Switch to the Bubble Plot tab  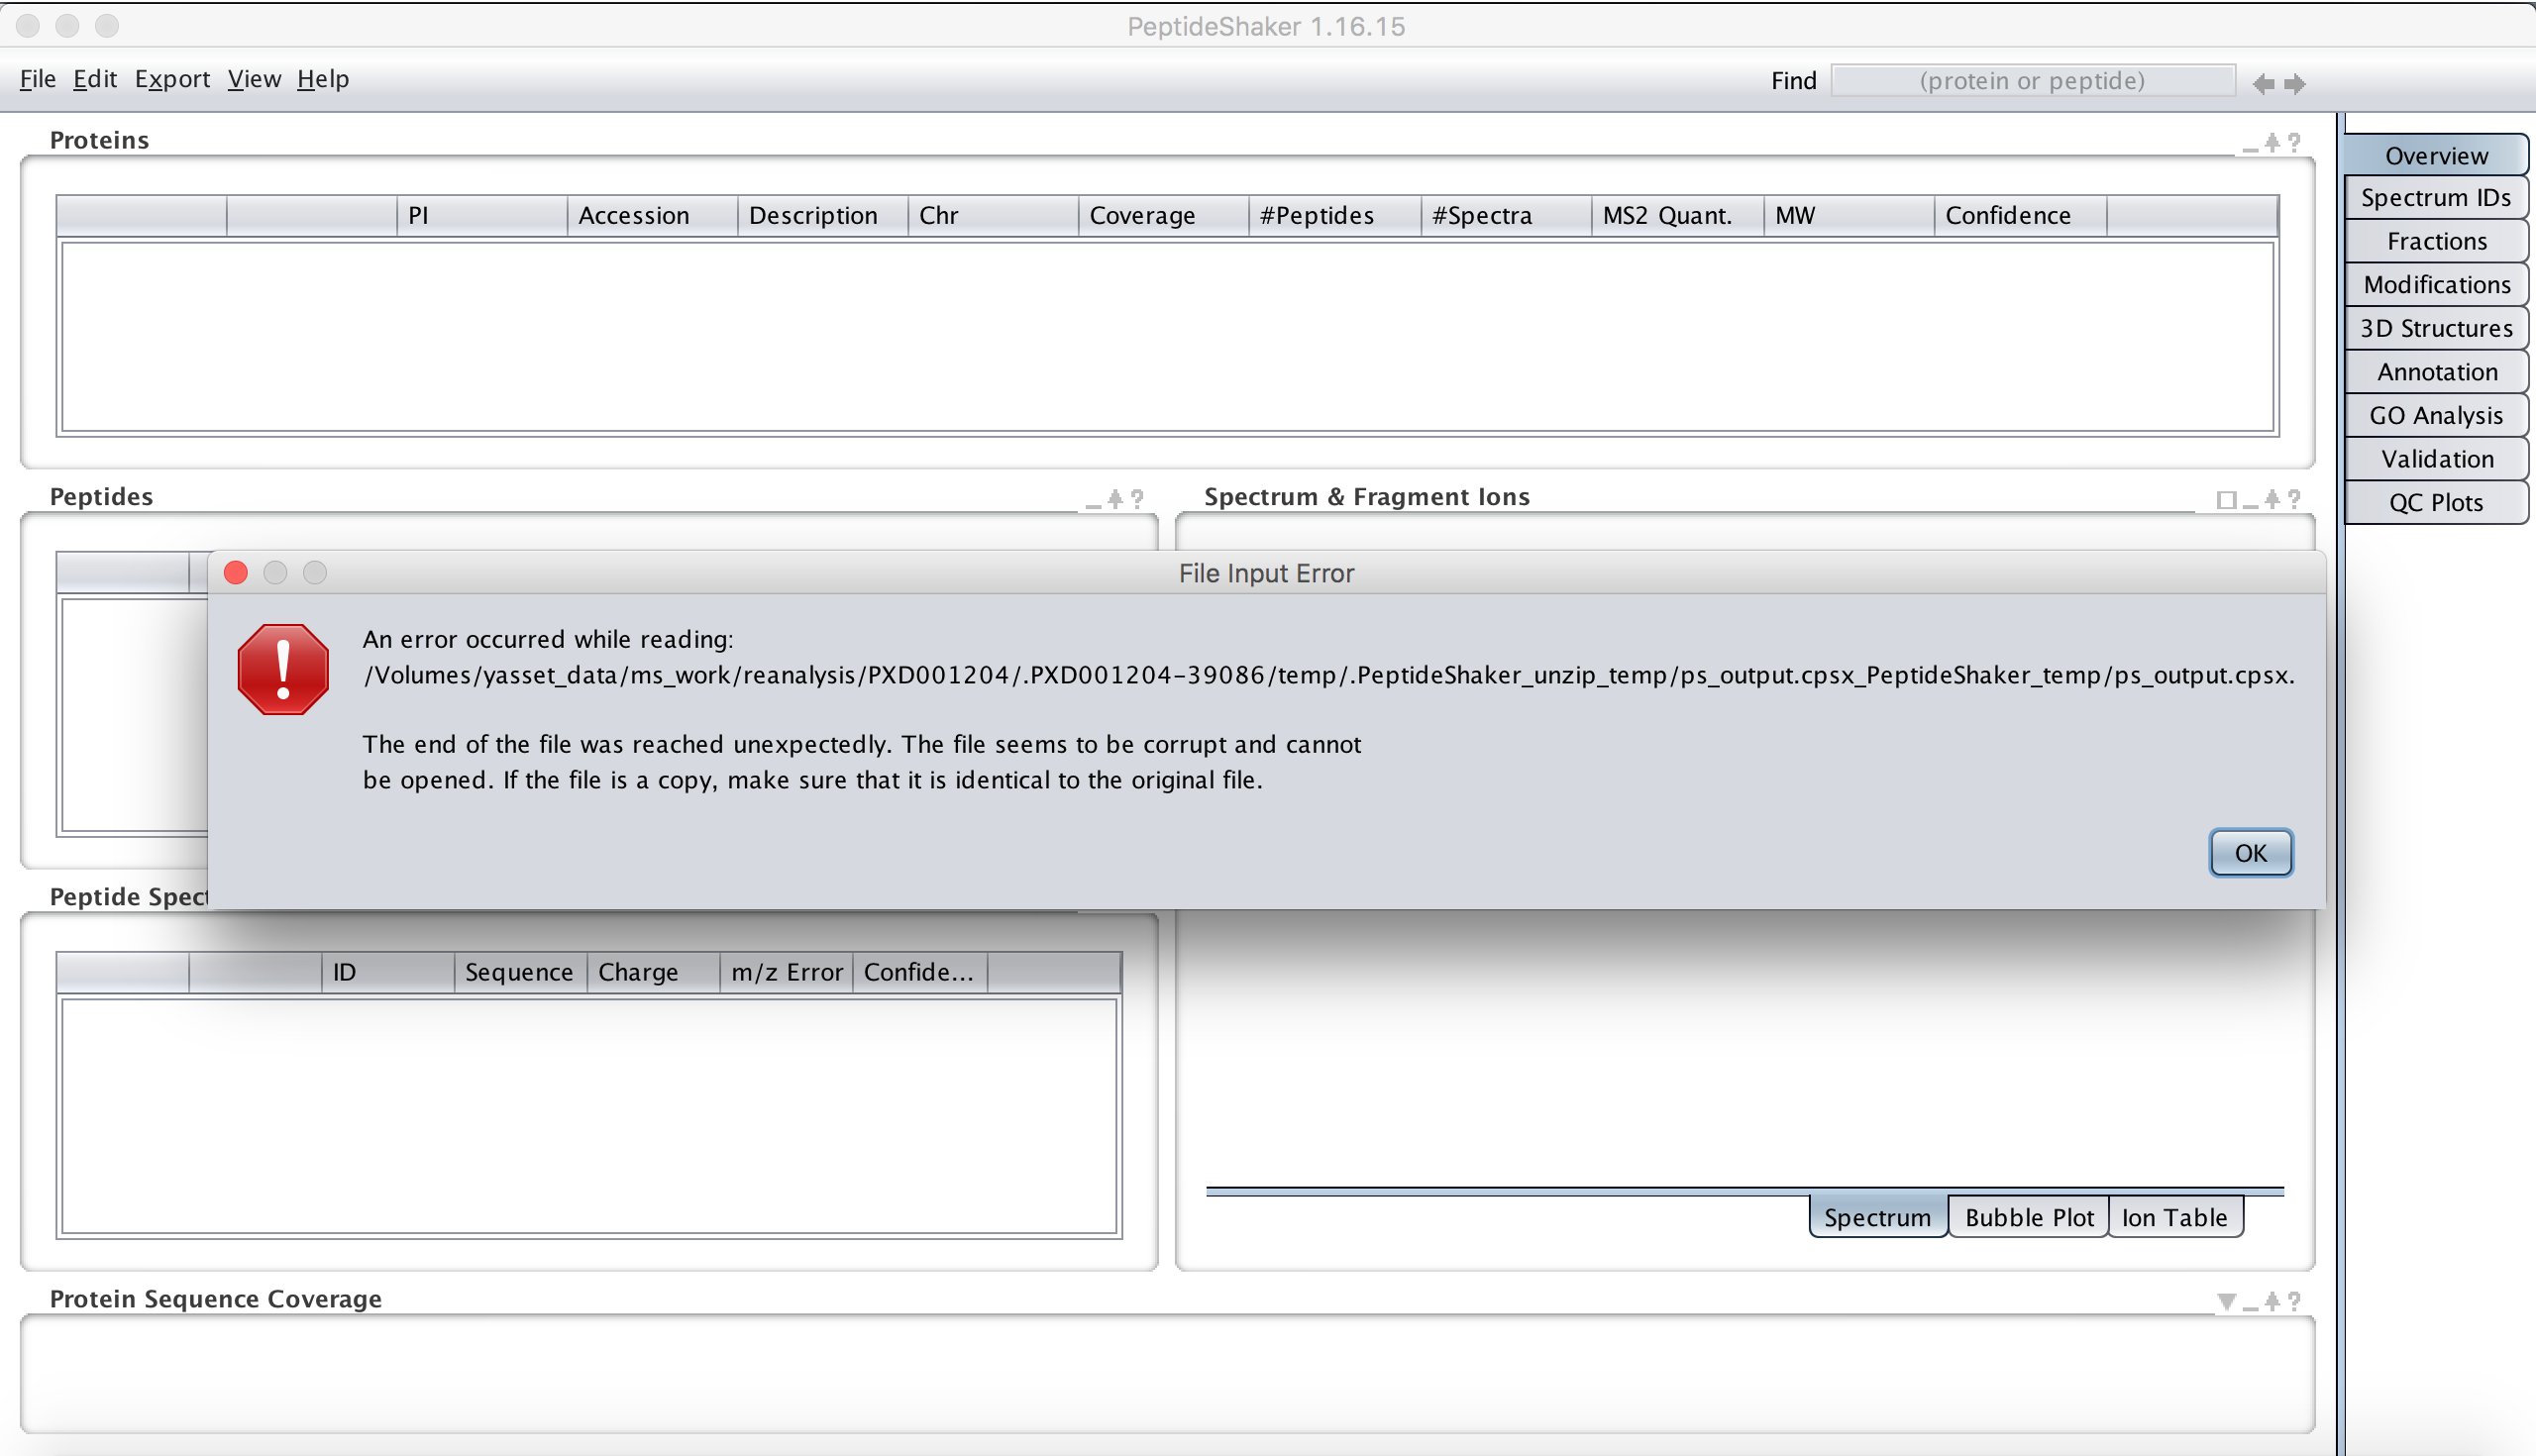2028,1217
